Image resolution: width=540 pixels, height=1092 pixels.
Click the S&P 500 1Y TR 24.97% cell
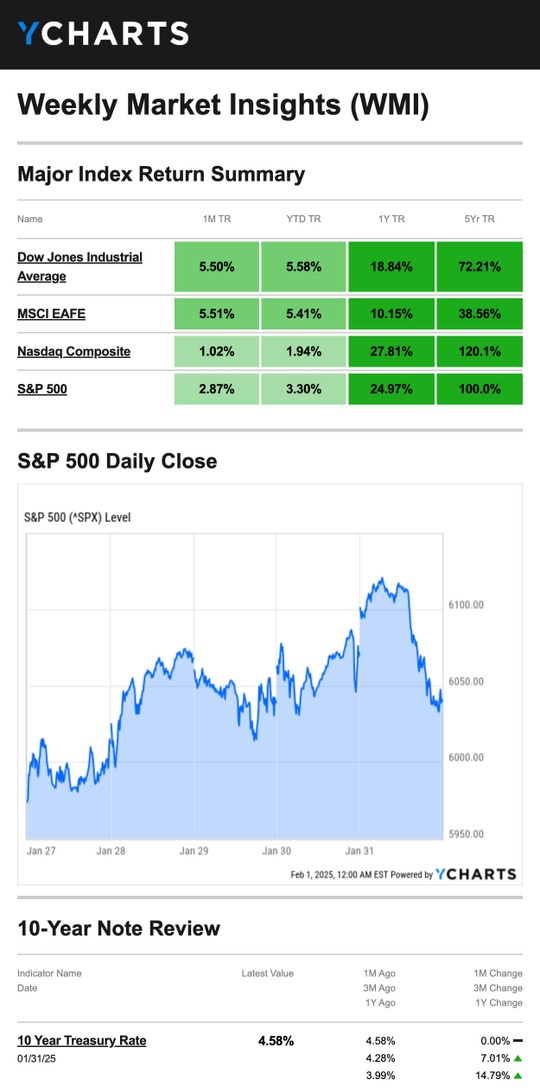[x=392, y=389]
